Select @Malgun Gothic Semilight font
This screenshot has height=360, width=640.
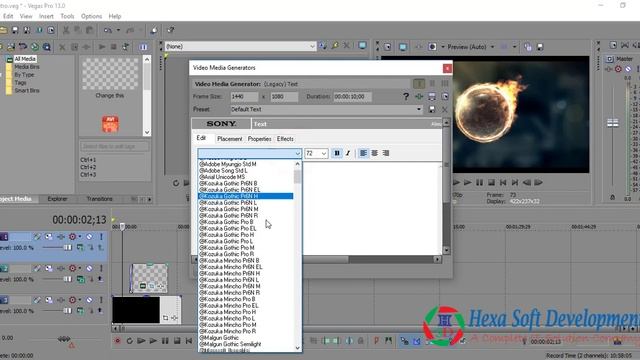pos(246,344)
